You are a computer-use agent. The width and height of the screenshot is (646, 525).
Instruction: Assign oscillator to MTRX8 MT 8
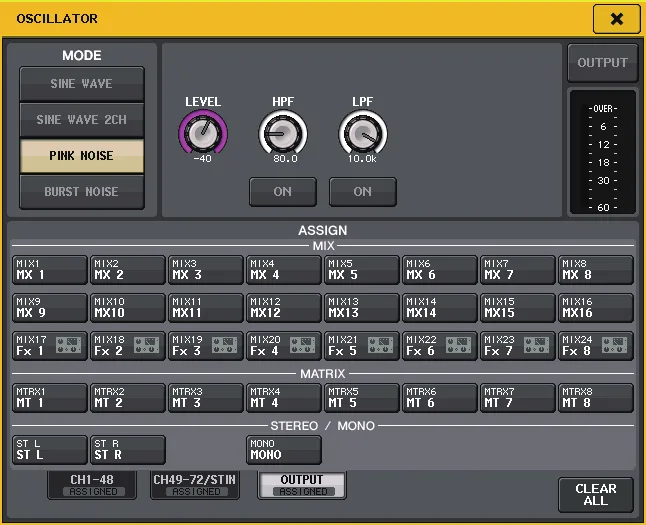[x=596, y=398]
